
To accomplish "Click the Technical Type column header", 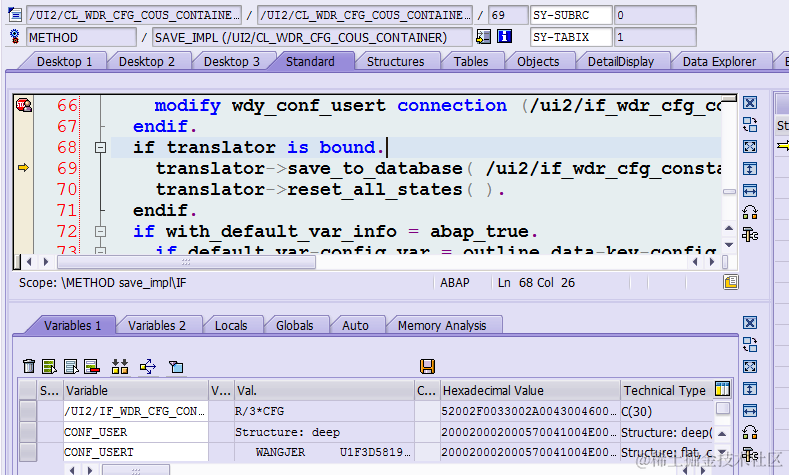I will point(665,390).
